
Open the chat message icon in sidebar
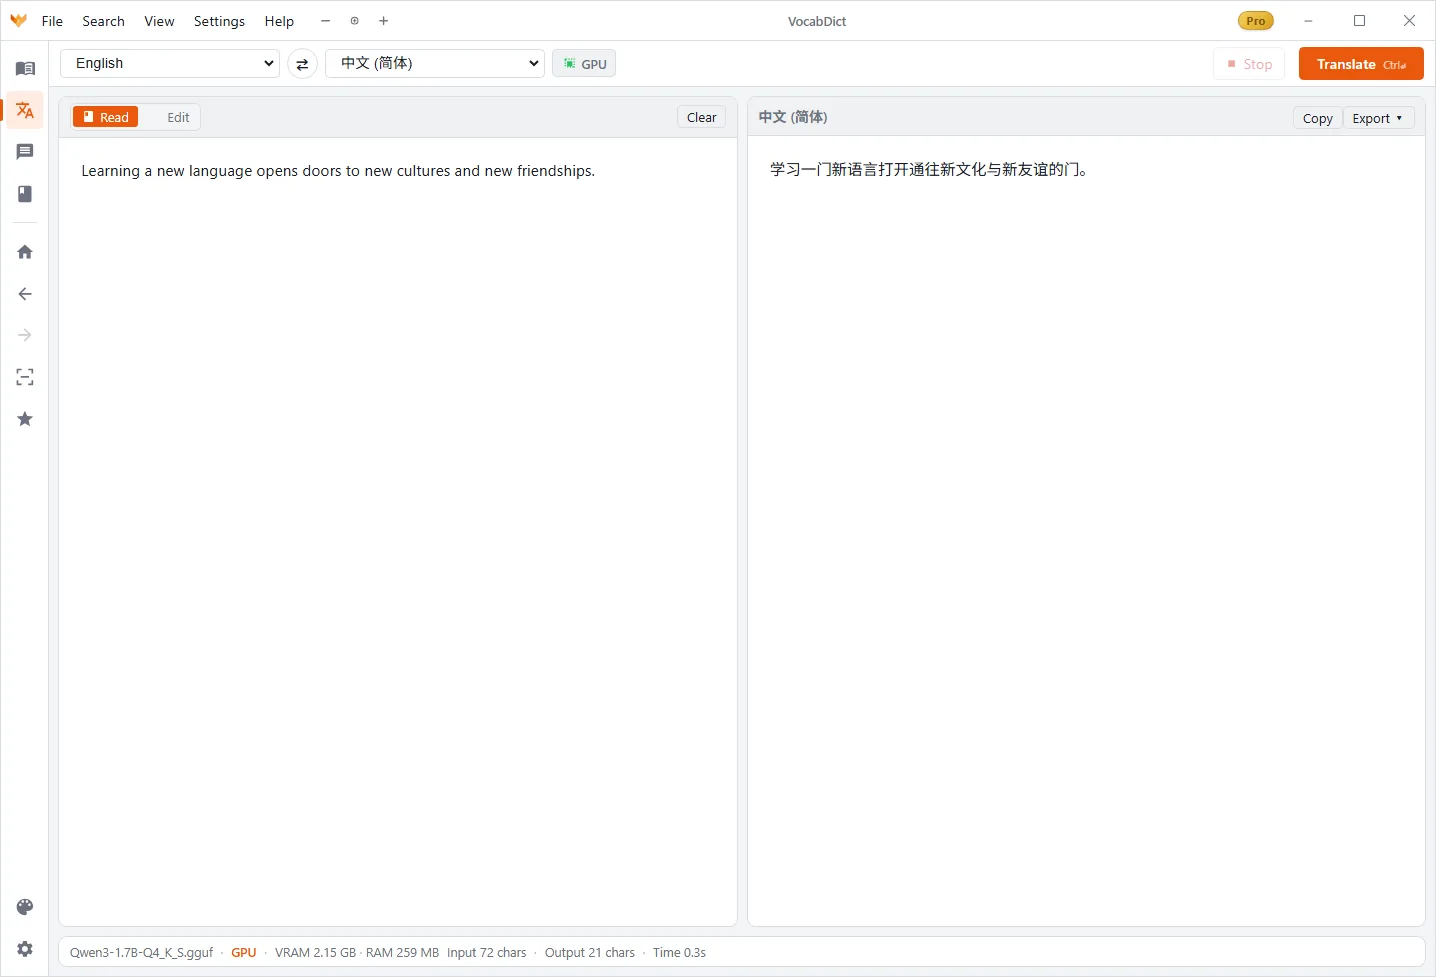(25, 152)
